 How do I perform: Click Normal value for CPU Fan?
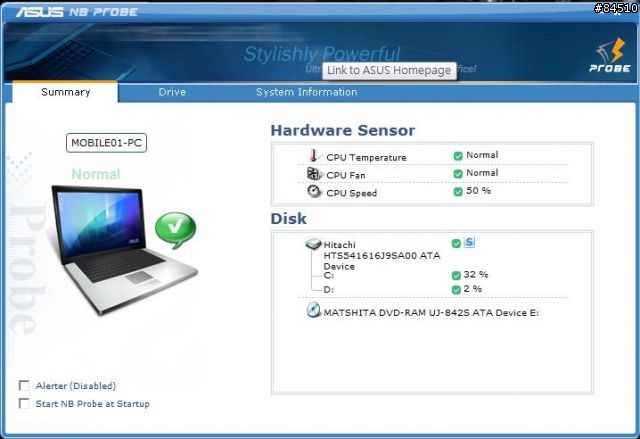482,173
